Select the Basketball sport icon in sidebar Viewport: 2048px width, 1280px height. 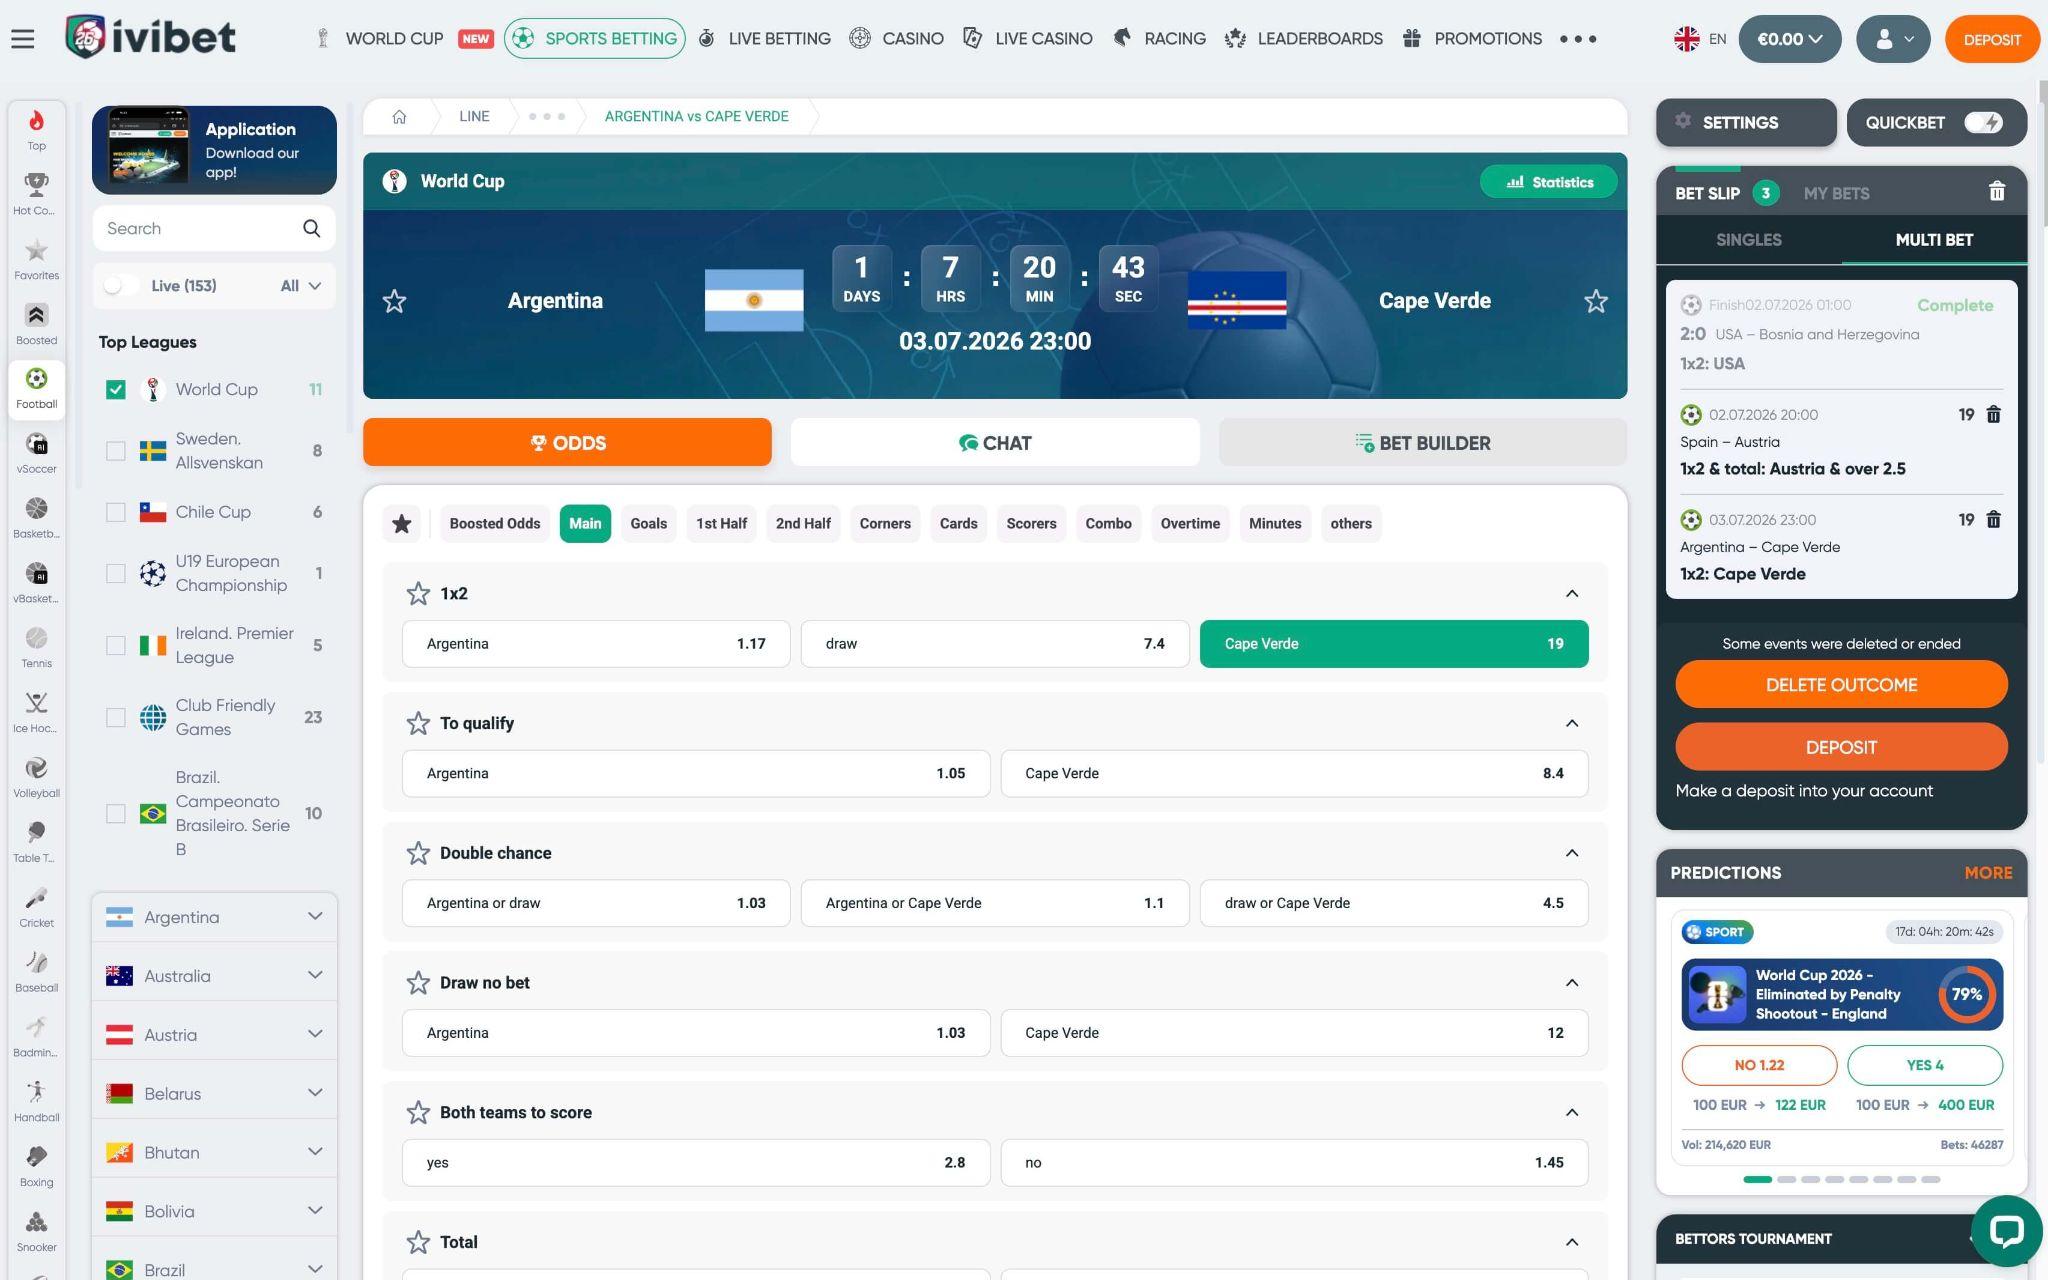(36, 518)
